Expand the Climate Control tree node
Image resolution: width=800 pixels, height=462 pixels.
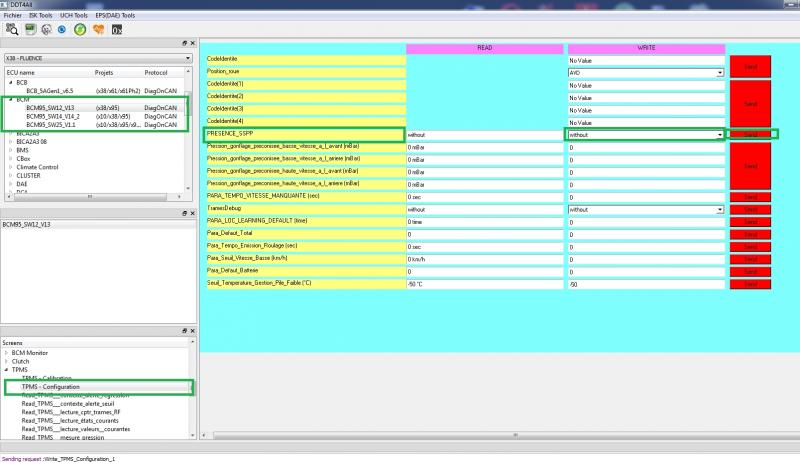[x=11, y=167]
